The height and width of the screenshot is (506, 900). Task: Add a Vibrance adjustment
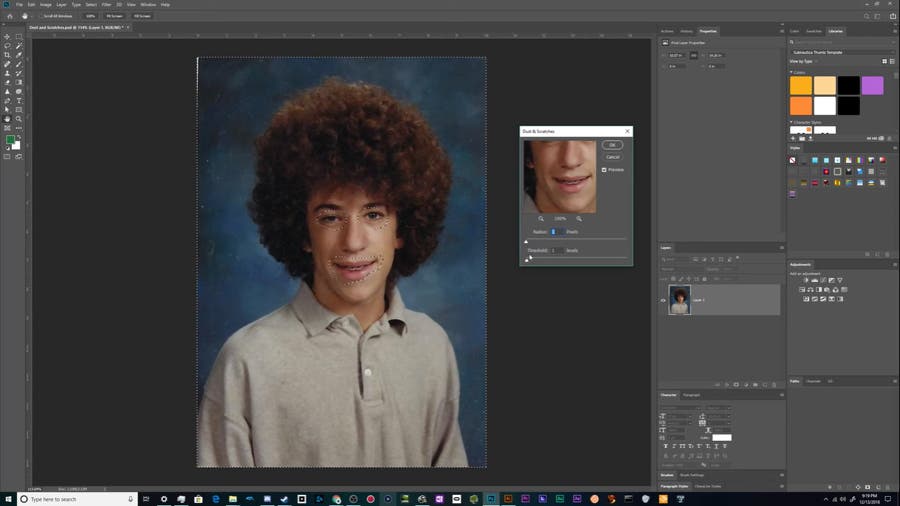(x=840, y=281)
